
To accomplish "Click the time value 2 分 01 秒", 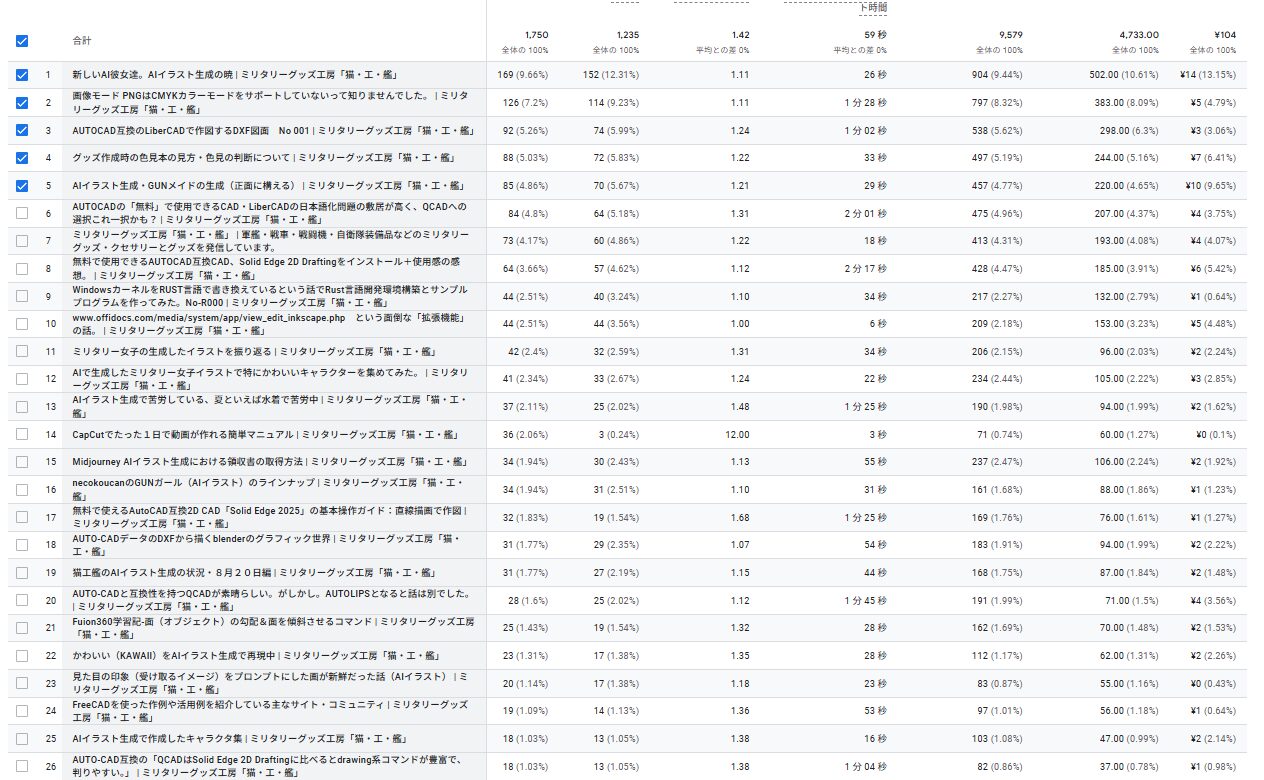I will (x=868, y=213).
